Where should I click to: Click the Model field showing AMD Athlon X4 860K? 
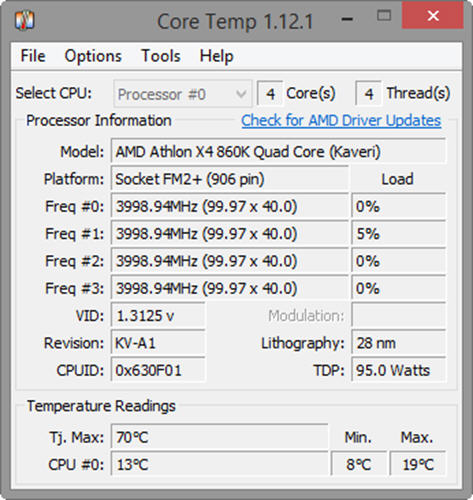pos(278,152)
